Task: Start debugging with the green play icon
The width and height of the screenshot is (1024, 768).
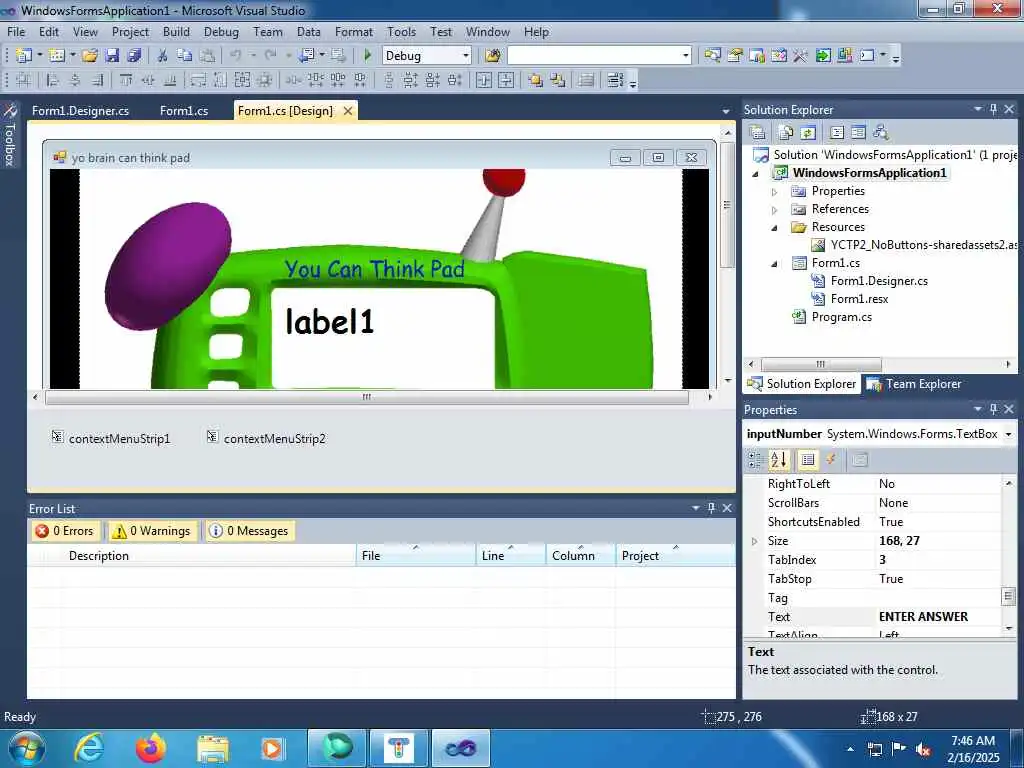Action: pyautogui.click(x=367, y=56)
